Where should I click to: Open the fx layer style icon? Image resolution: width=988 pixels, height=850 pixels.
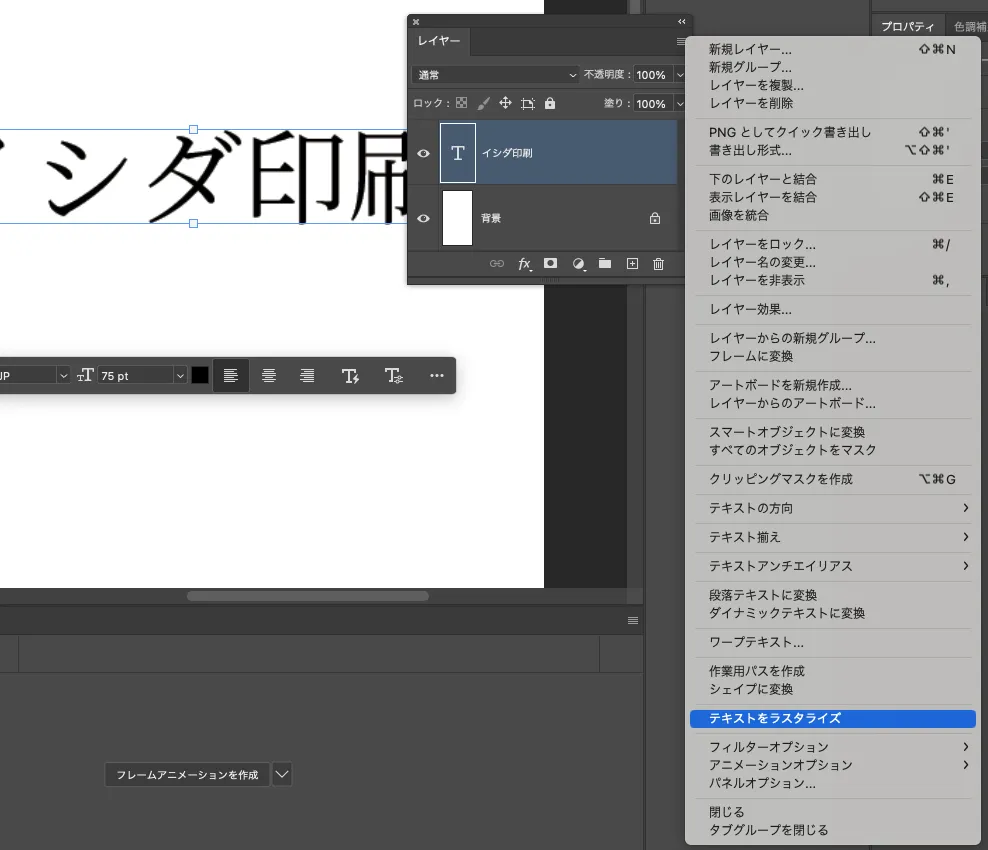click(x=524, y=264)
